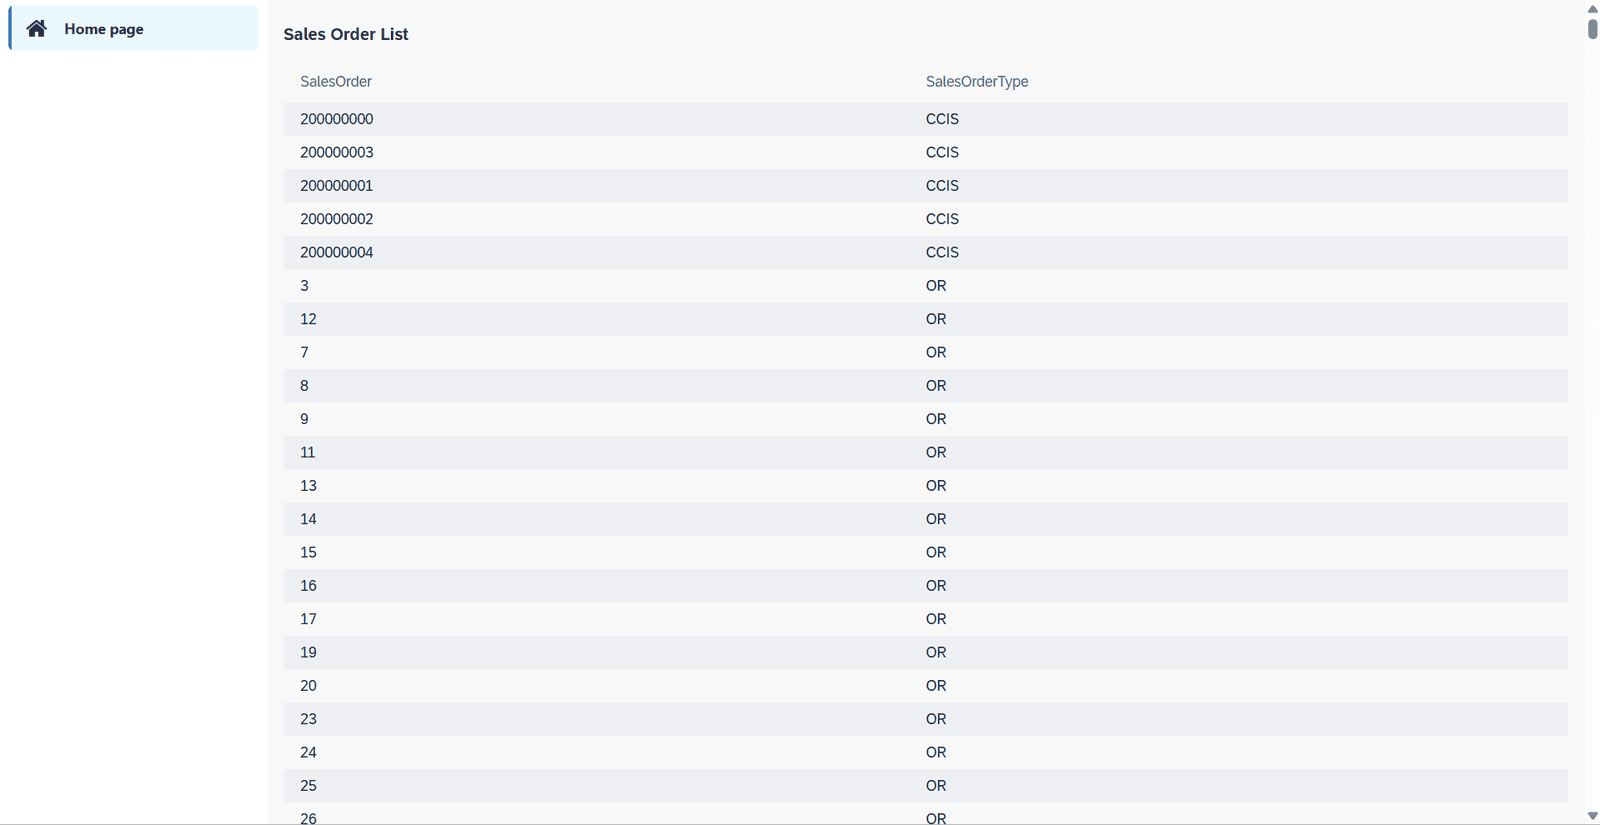Click sales order 3 row
1600x825 pixels.
click(x=305, y=286)
